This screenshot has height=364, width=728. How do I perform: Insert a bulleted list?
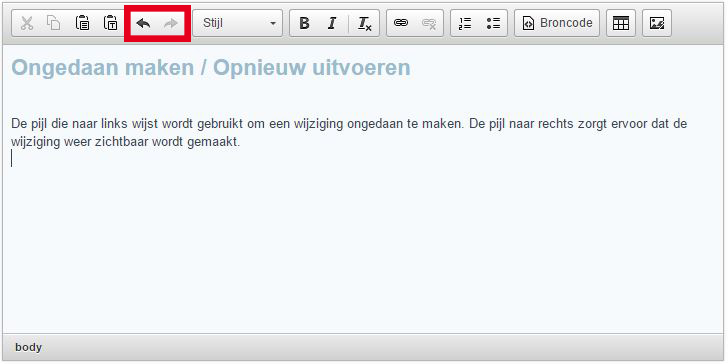pos(493,23)
